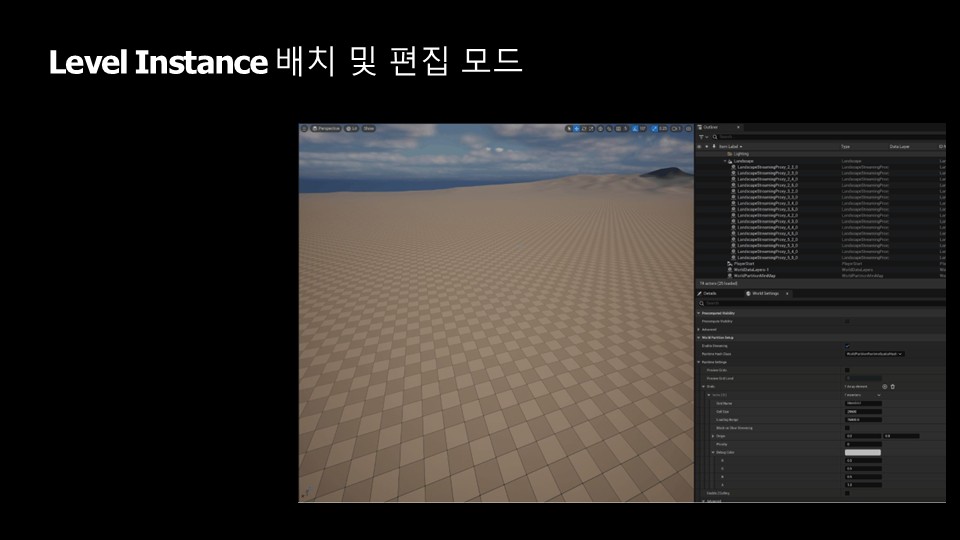Close the Outliner tab
Viewport: 960px width, 540px height.
click(x=738, y=127)
